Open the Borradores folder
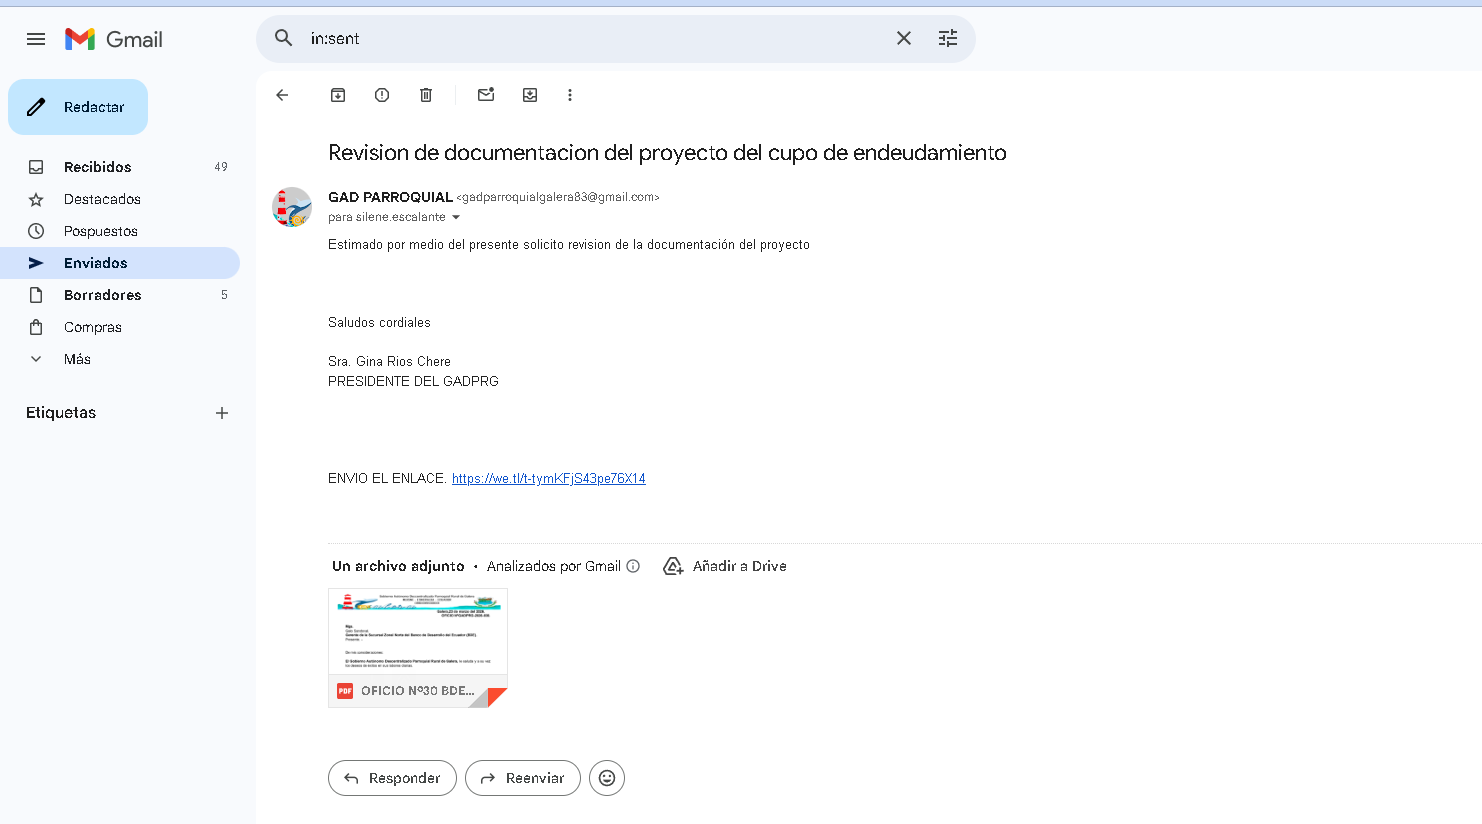This screenshot has width=1482, height=824. [x=102, y=295]
